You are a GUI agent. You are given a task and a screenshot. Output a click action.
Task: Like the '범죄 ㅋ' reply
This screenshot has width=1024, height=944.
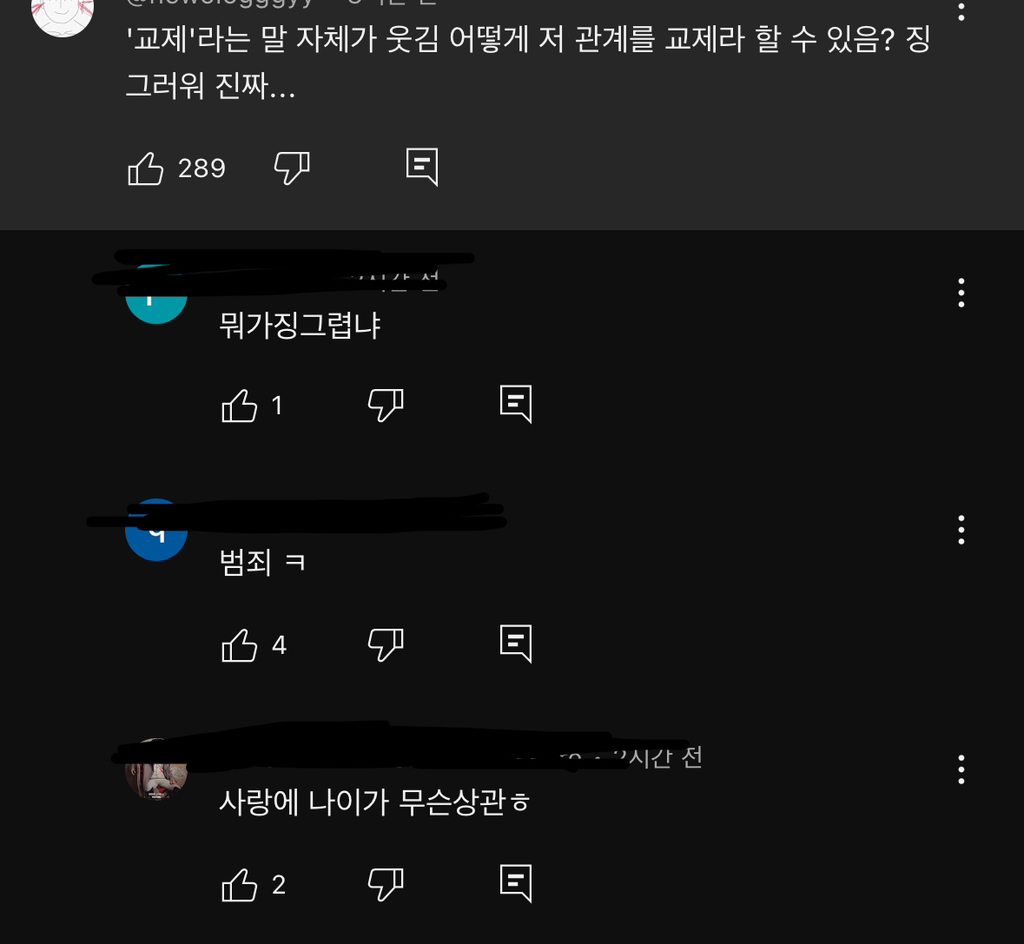coord(240,645)
